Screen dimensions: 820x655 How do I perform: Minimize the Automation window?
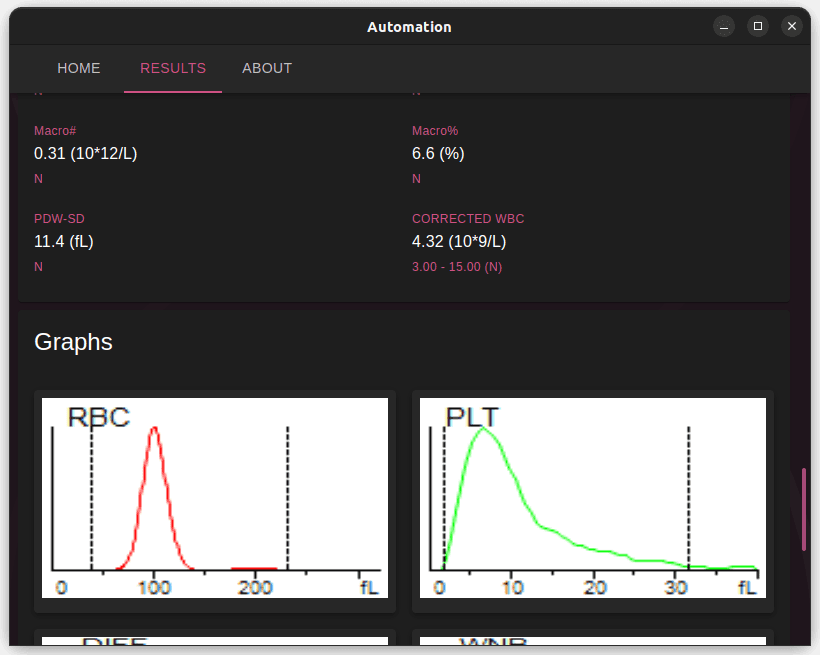(724, 27)
